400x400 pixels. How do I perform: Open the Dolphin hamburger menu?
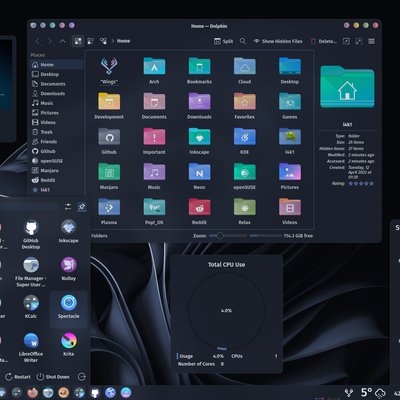(x=371, y=41)
